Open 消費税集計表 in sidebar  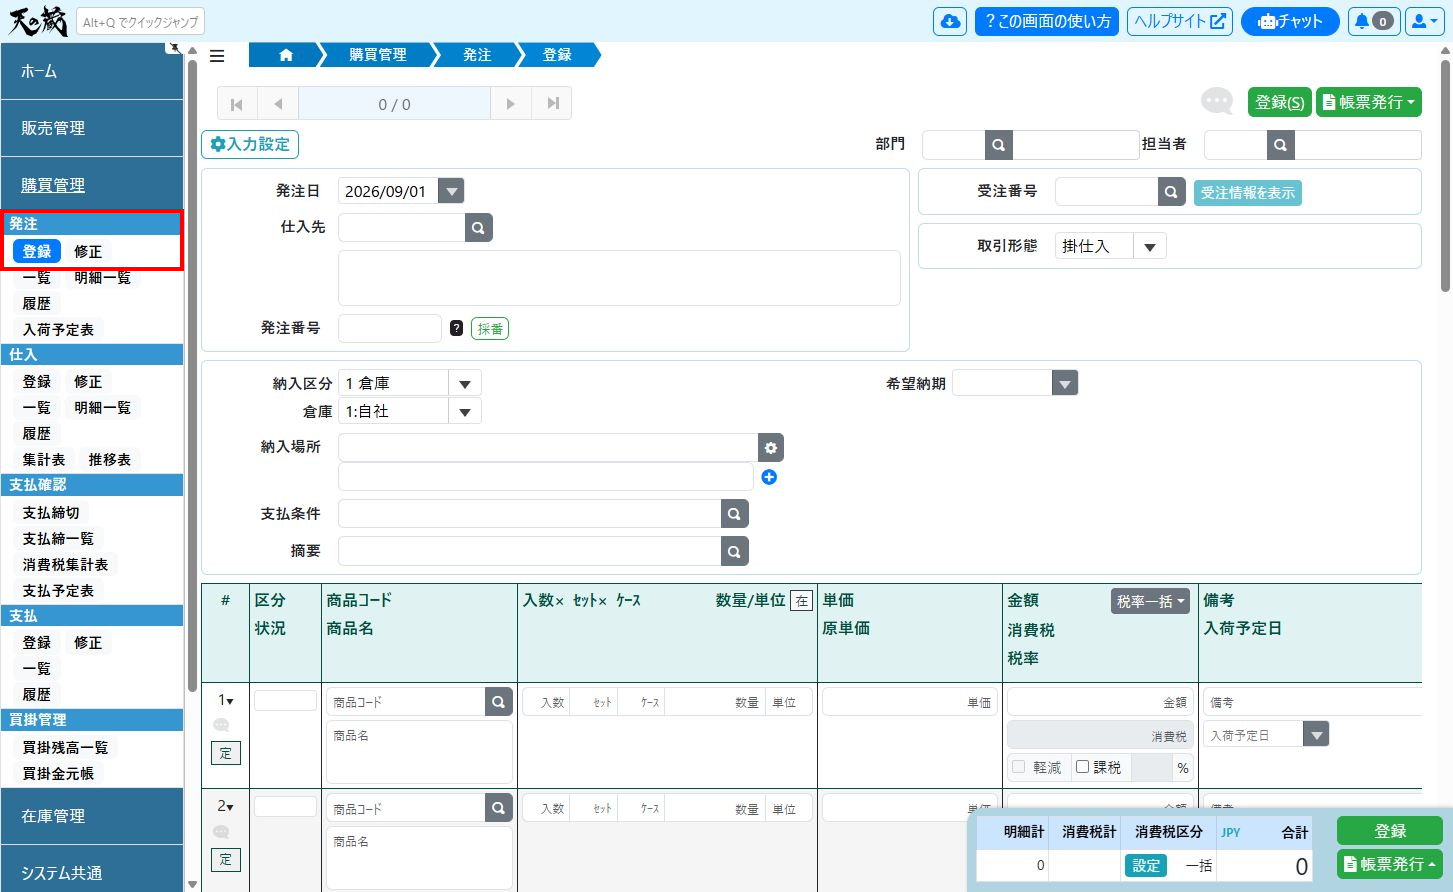click(x=65, y=564)
